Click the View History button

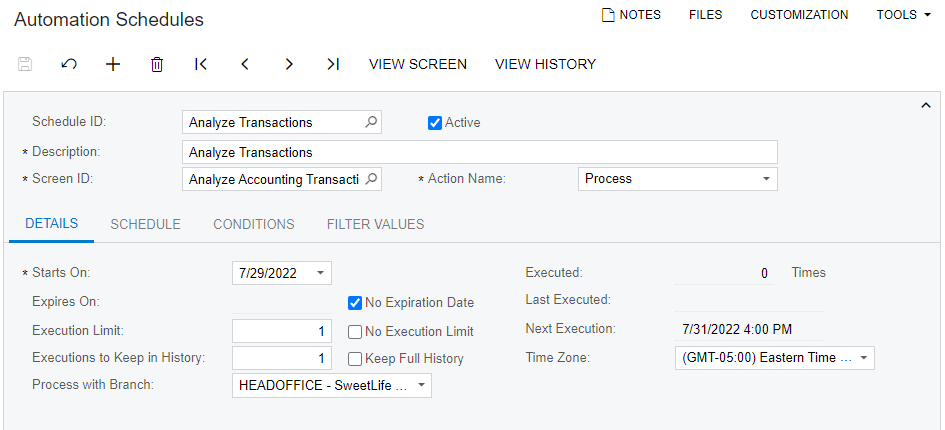[x=545, y=64]
